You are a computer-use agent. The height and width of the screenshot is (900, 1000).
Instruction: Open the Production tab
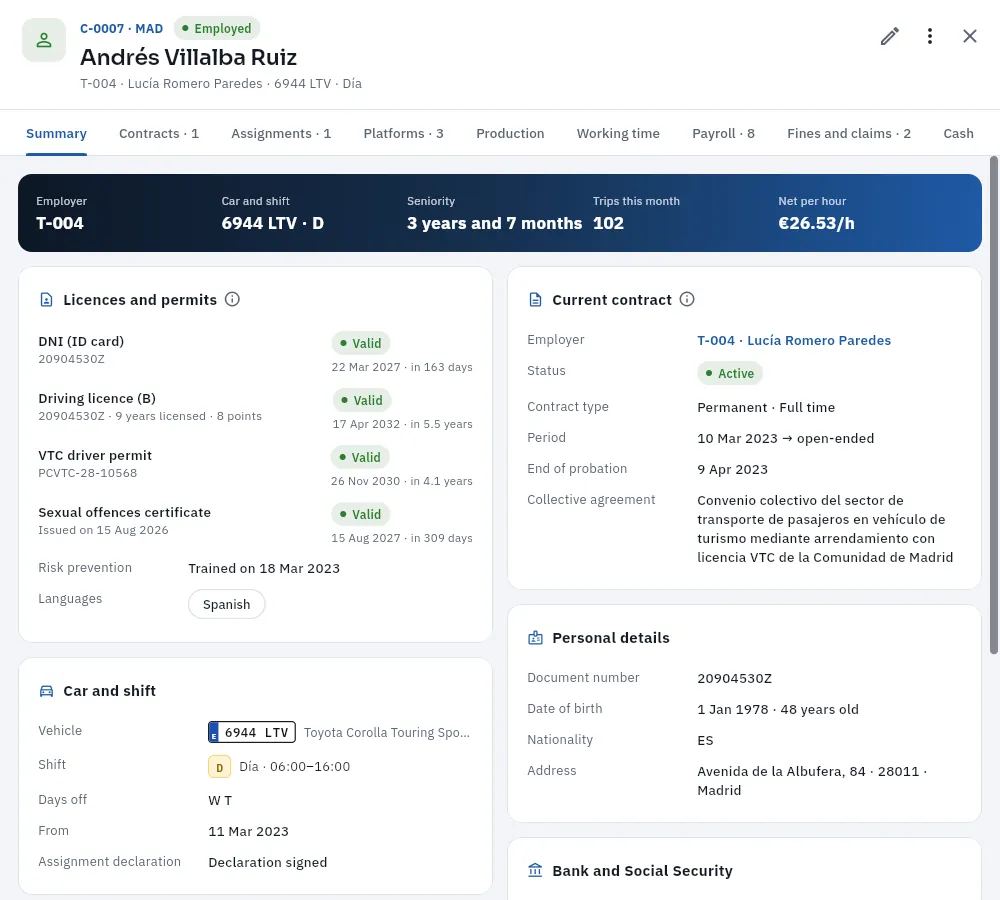click(x=510, y=133)
